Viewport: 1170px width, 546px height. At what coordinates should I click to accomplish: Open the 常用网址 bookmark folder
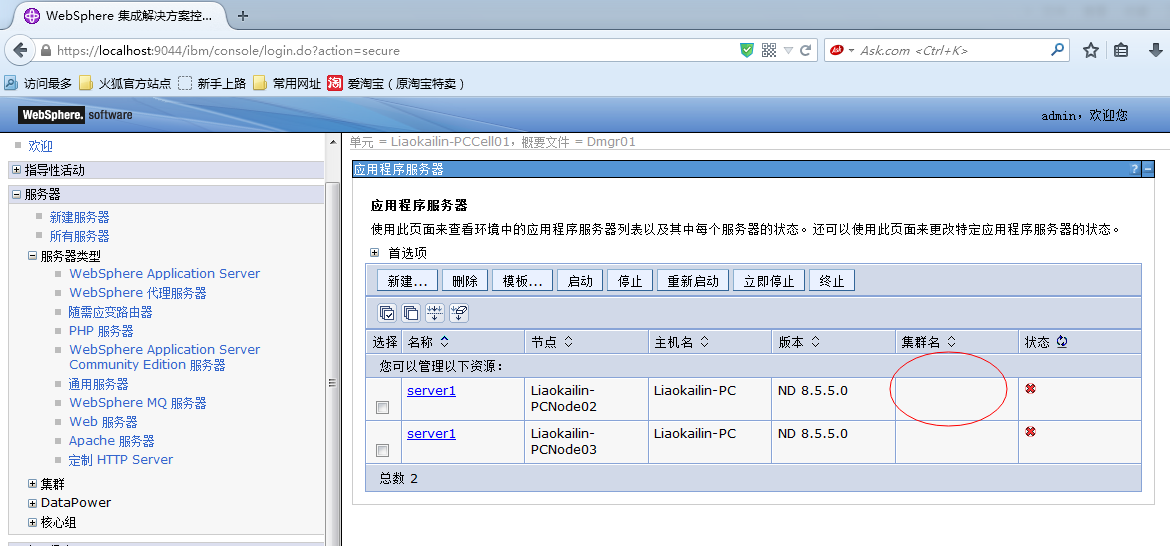click(x=287, y=83)
